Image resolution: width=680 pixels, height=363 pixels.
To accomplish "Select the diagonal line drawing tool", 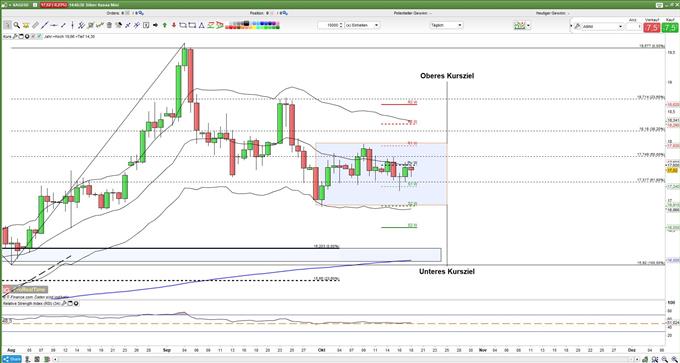I will coord(45,25).
